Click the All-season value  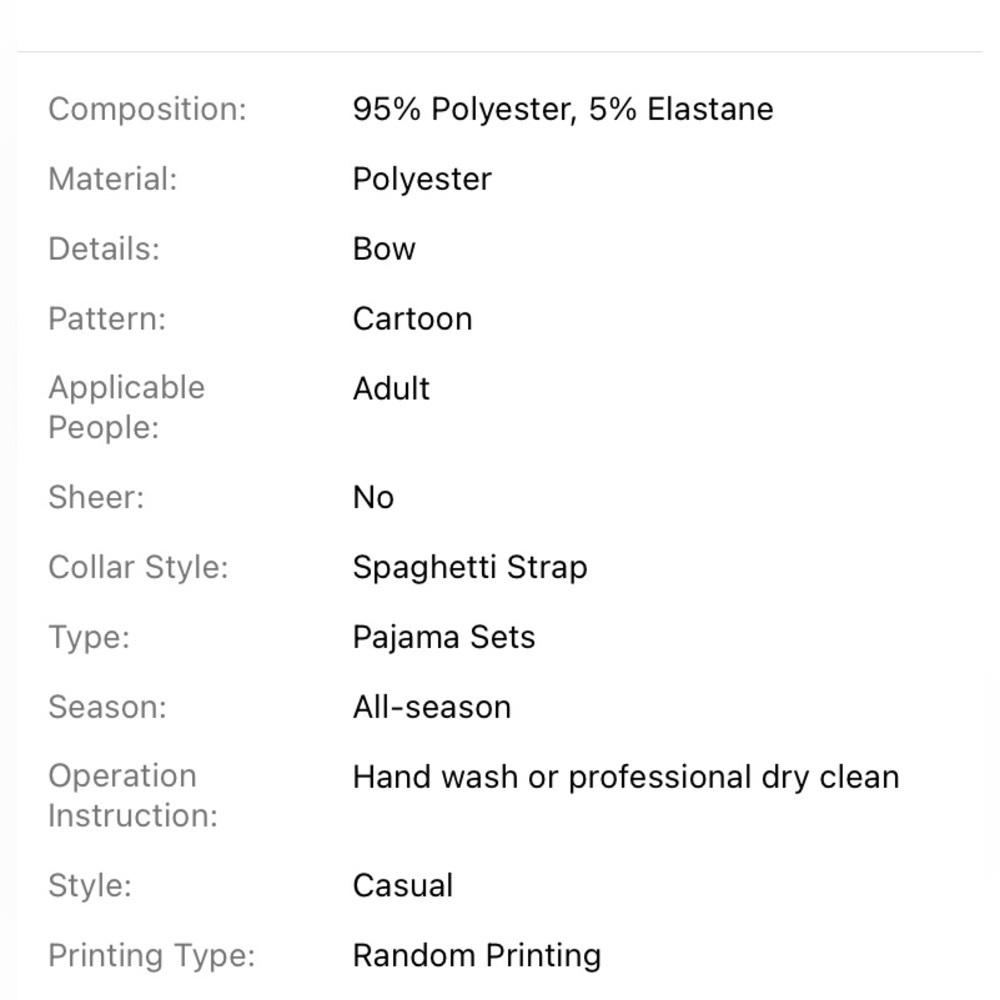(x=432, y=707)
